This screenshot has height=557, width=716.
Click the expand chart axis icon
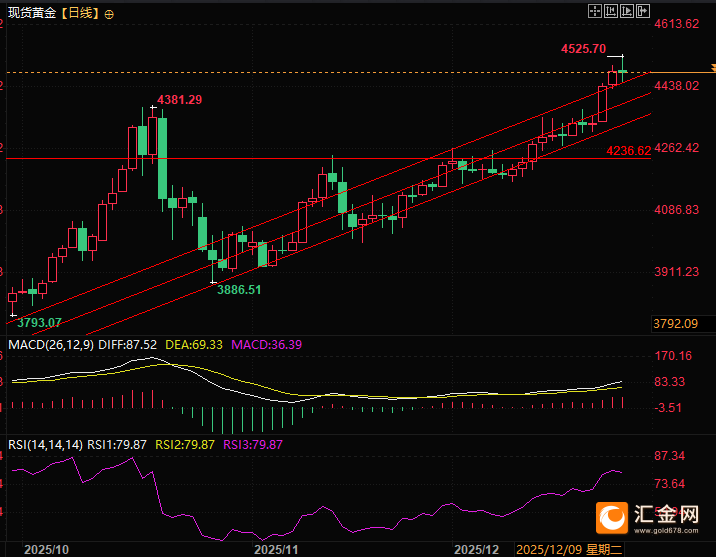626,11
